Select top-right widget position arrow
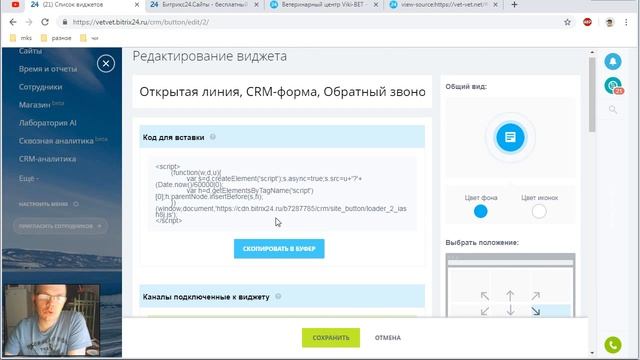The width and height of the screenshot is (640, 360). tap(536, 296)
